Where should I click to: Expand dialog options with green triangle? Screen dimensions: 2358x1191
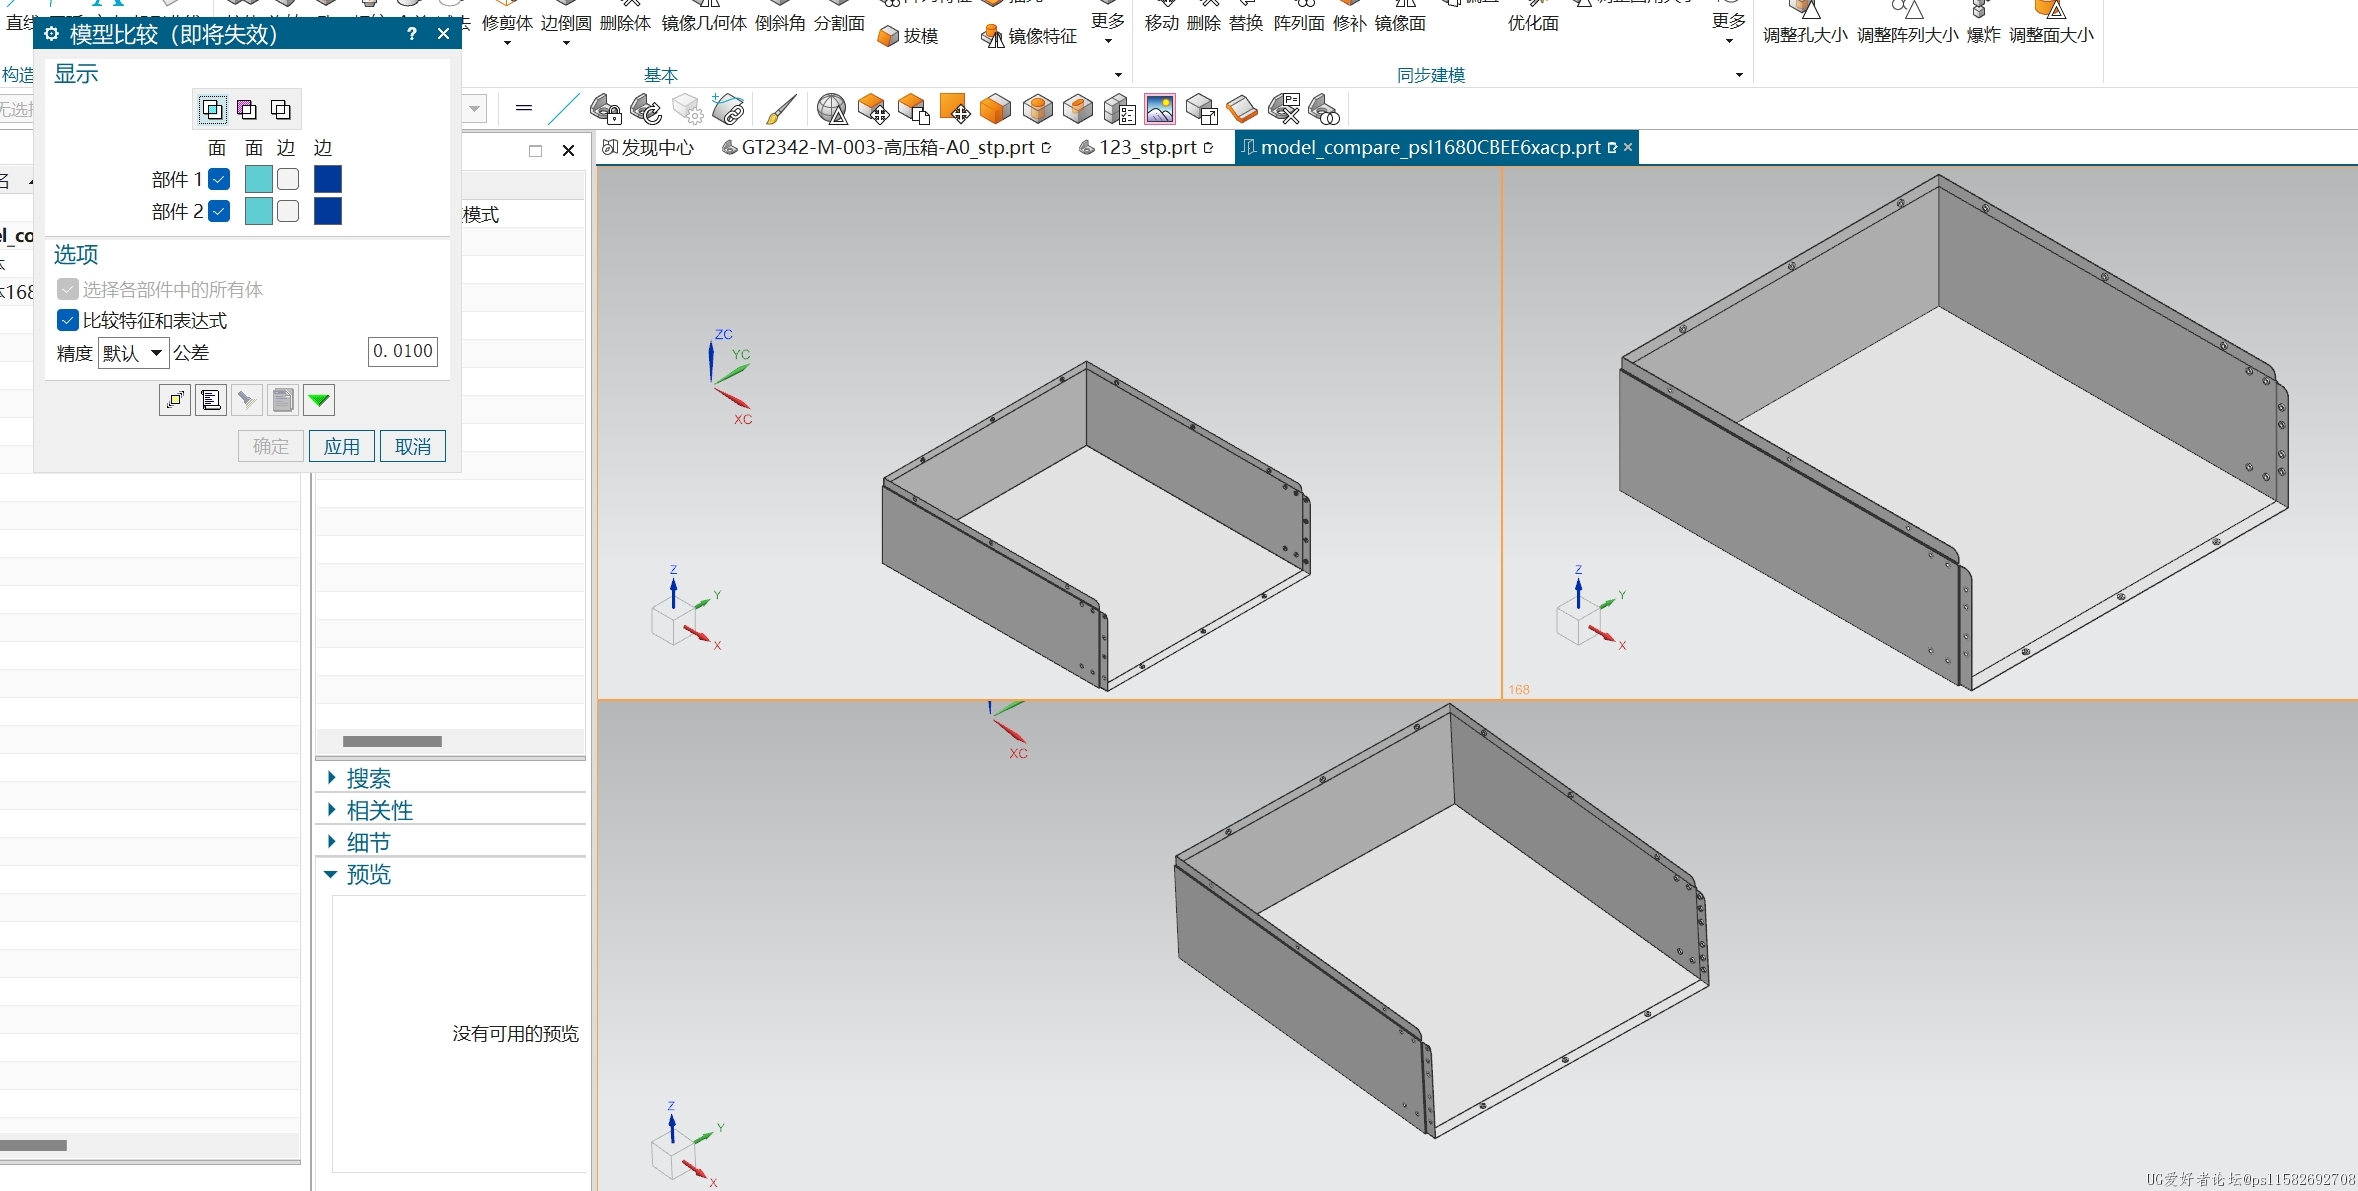click(x=319, y=400)
